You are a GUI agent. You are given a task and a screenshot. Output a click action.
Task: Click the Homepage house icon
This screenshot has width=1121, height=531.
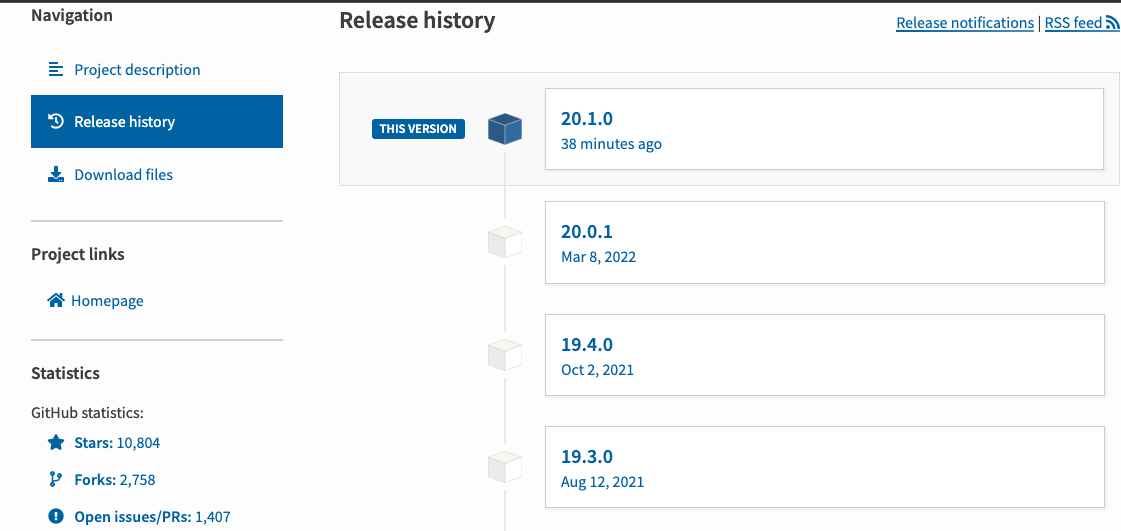tap(56, 300)
